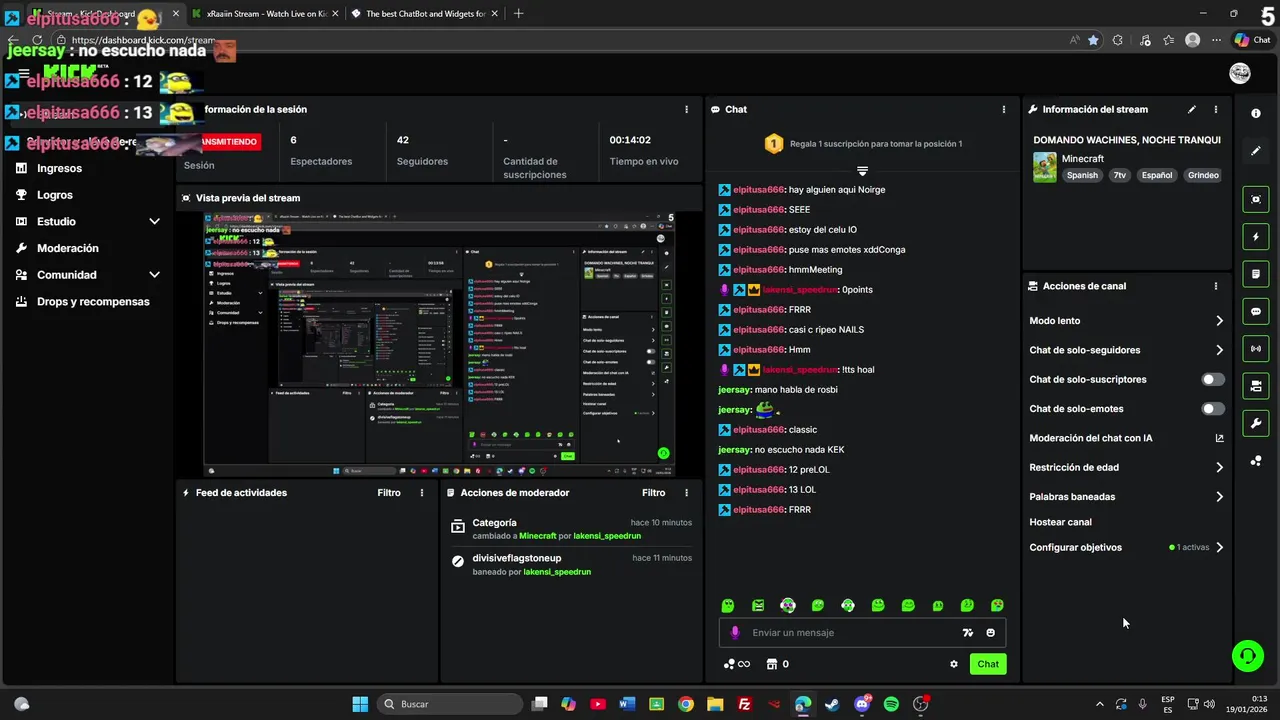Screen dimensions: 1280x720
Task: Toggle the stream preview widget icon
Action: 1256,199
